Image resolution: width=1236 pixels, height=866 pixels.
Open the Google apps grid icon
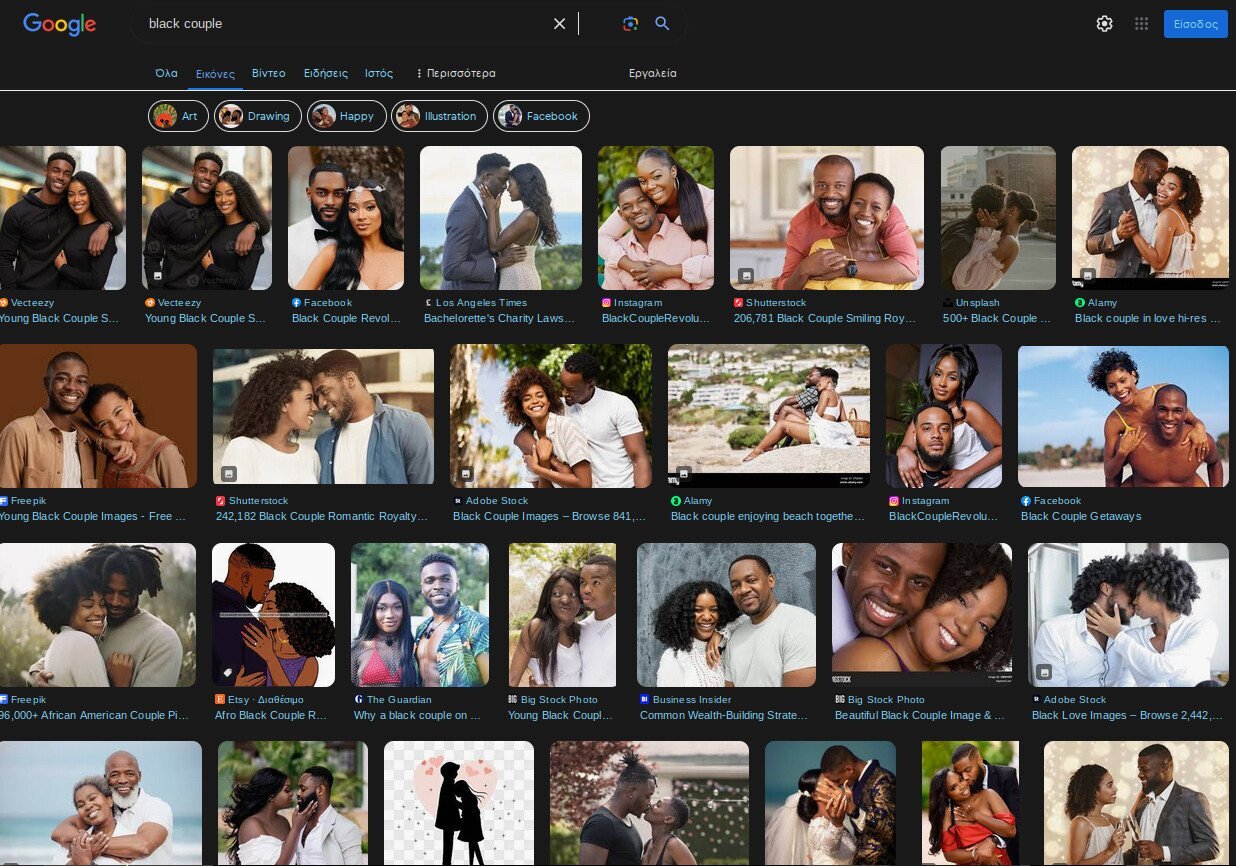click(x=1141, y=24)
